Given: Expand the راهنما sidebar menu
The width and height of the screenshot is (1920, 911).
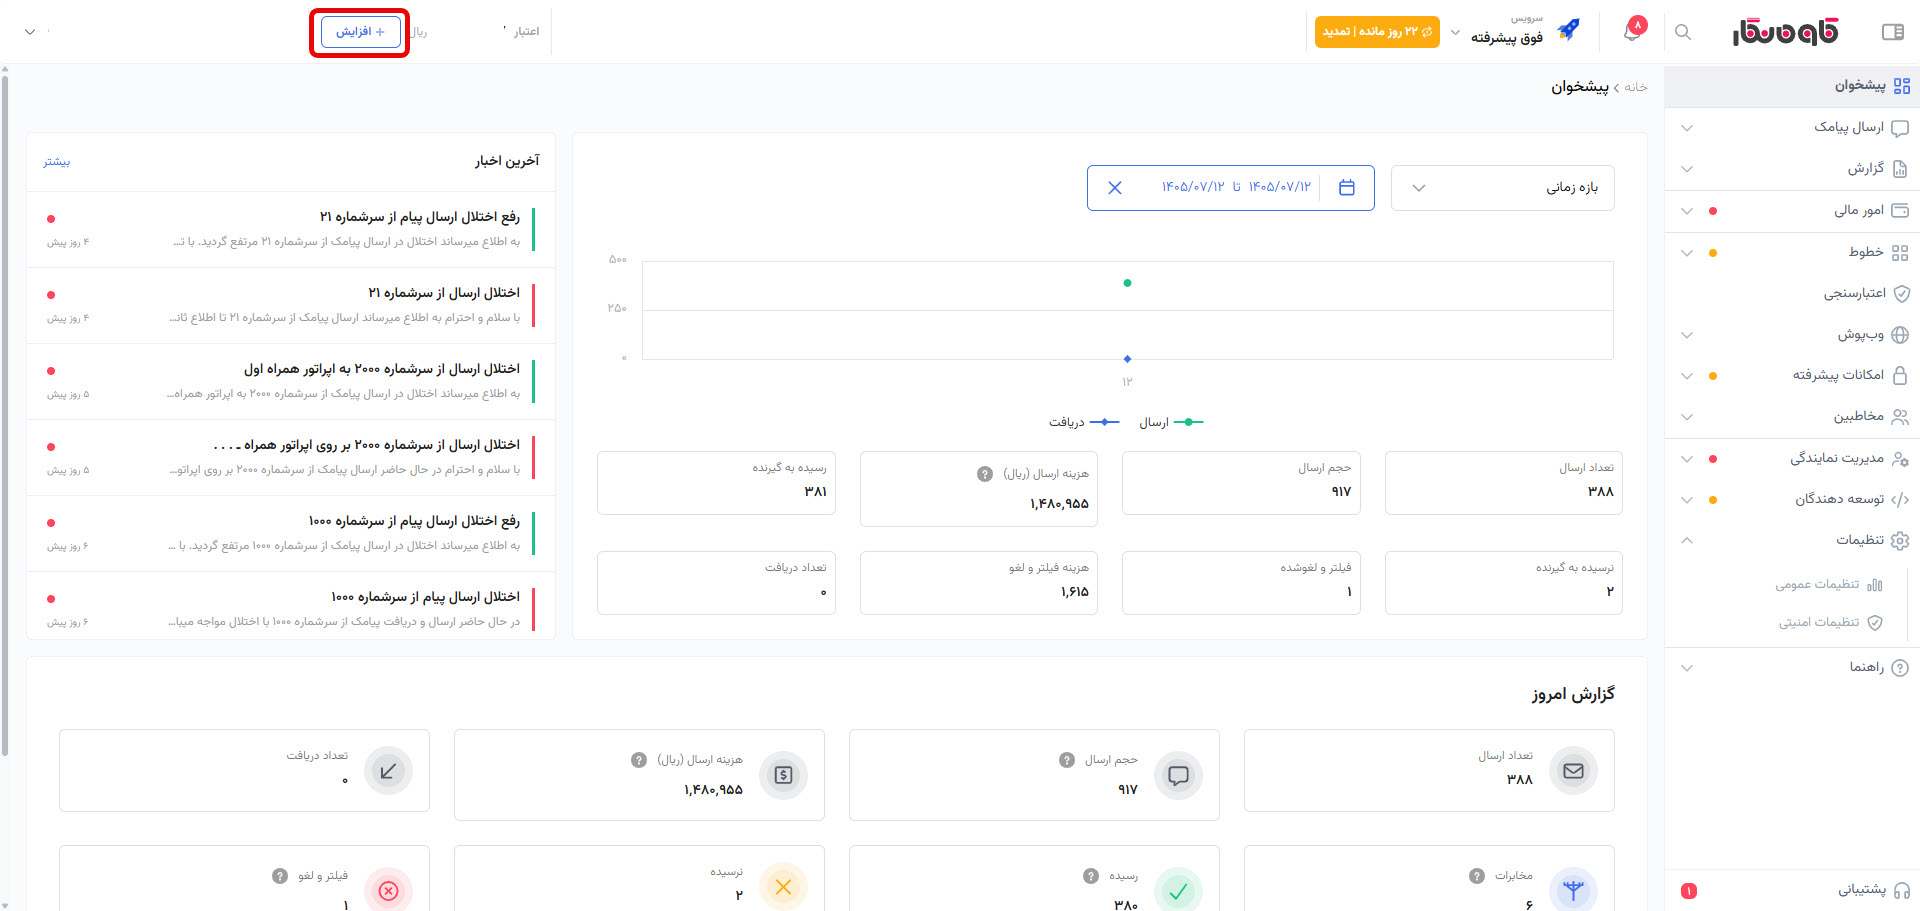Looking at the screenshot, I should (1792, 668).
